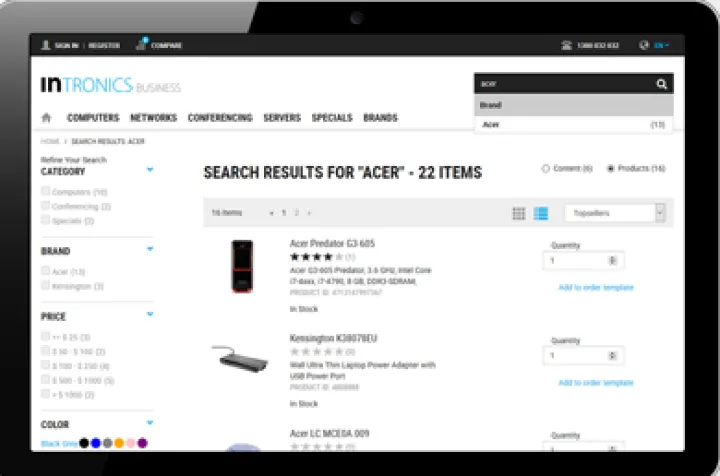This screenshot has height=476, width=720.
Task: Open the Topsellers sort dropdown
Action: 614,213
